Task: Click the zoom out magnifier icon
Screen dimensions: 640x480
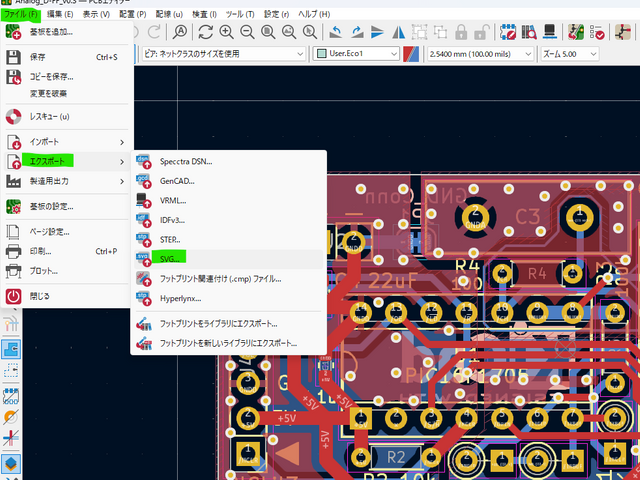Action: click(x=247, y=31)
